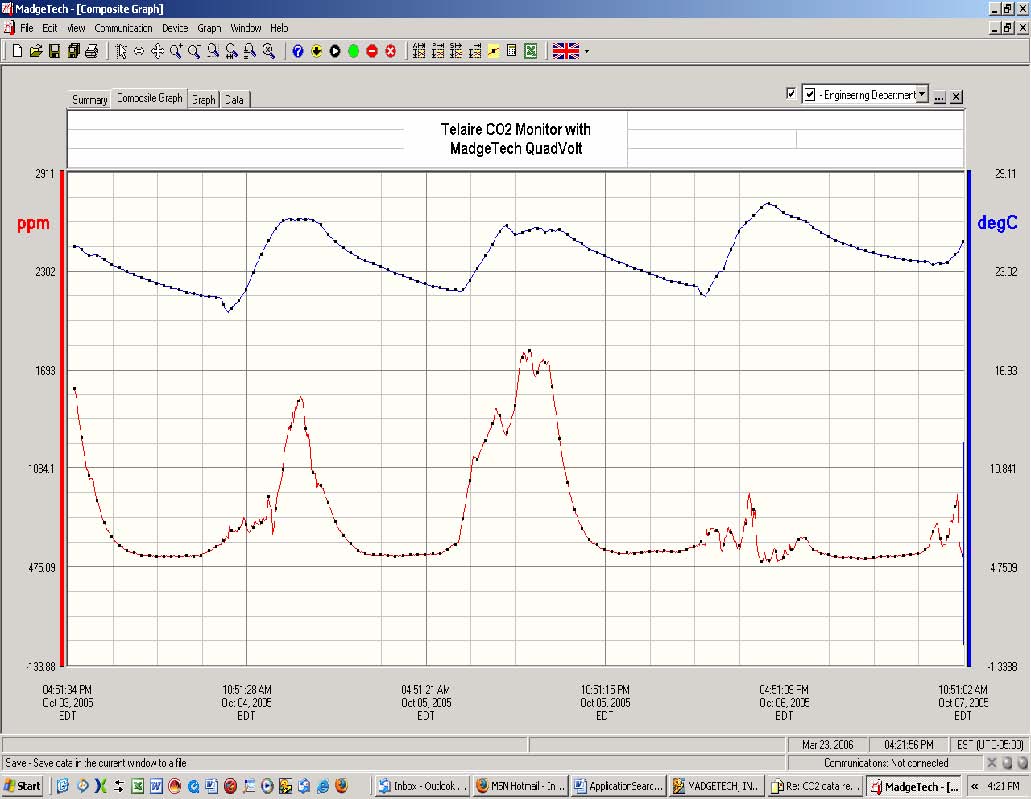Screen dimensions: 1031x799
Task: Click the yellow graph line icon
Action: point(492,51)
